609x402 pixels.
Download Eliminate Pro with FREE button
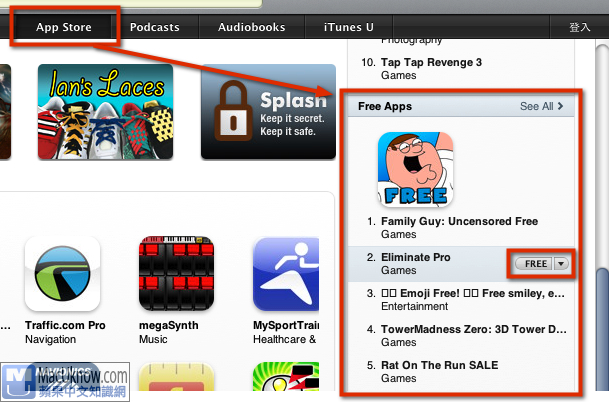click(534, 264)
